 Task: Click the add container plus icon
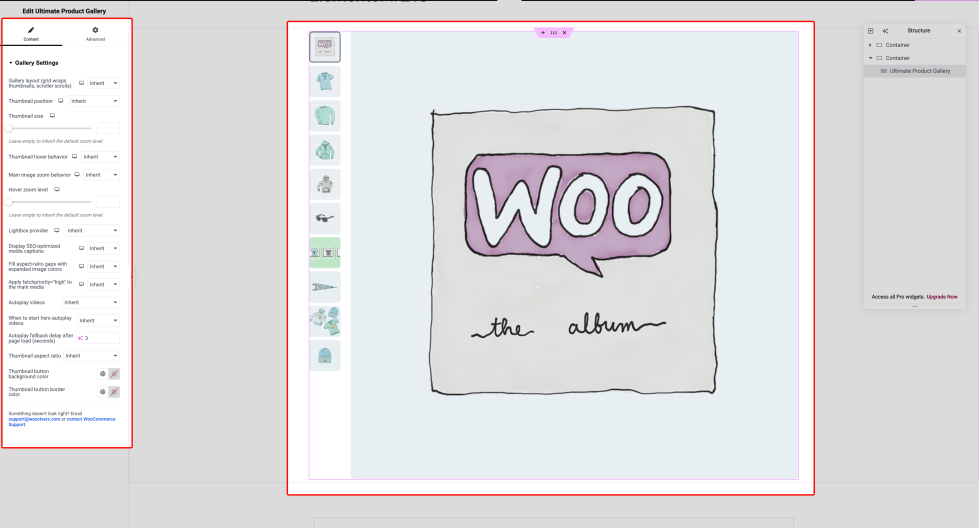point(543,33)
